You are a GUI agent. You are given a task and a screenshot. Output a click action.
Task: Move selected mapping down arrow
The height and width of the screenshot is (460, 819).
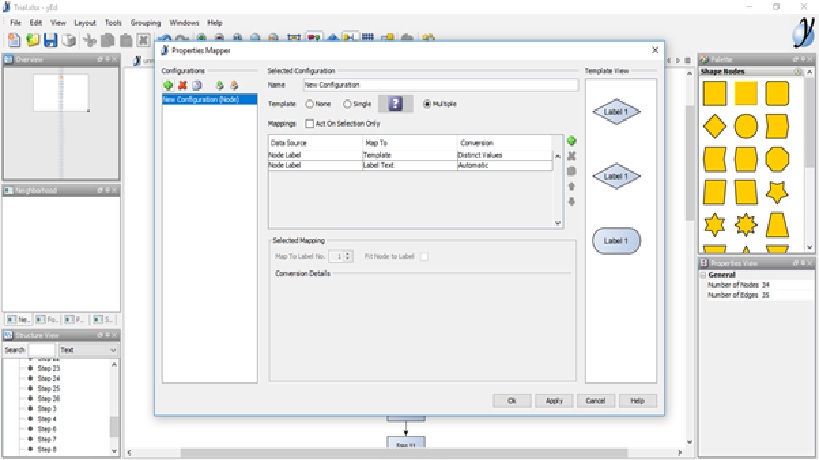(x=571, y=202)
